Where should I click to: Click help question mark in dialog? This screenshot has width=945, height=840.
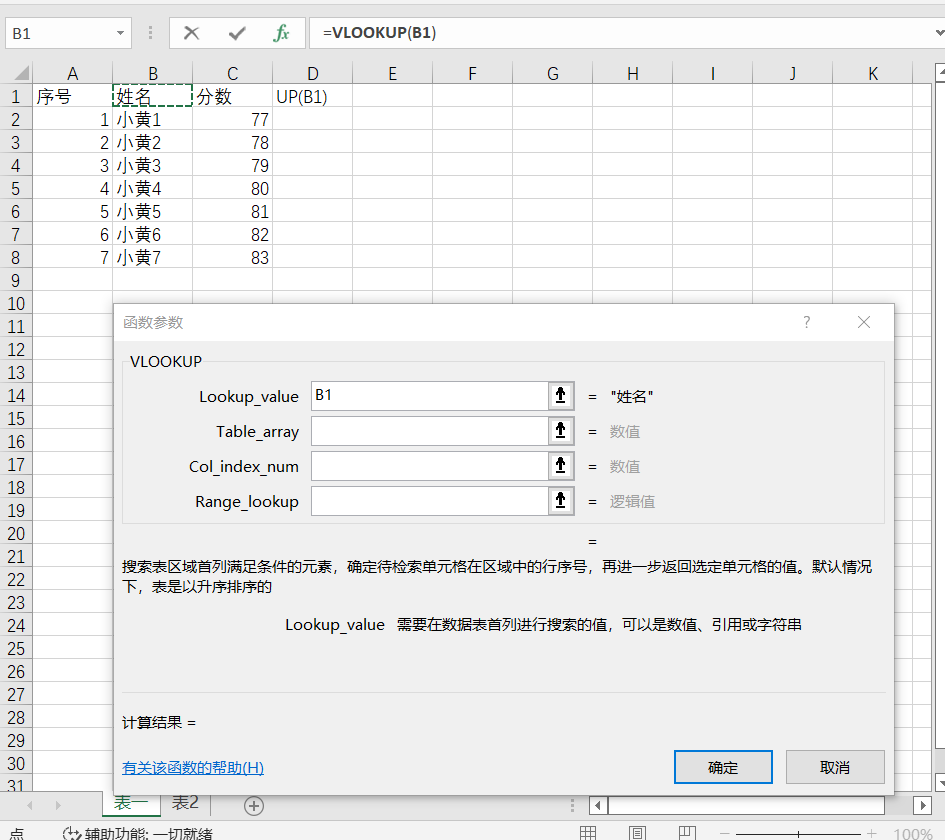coord(806,322)
